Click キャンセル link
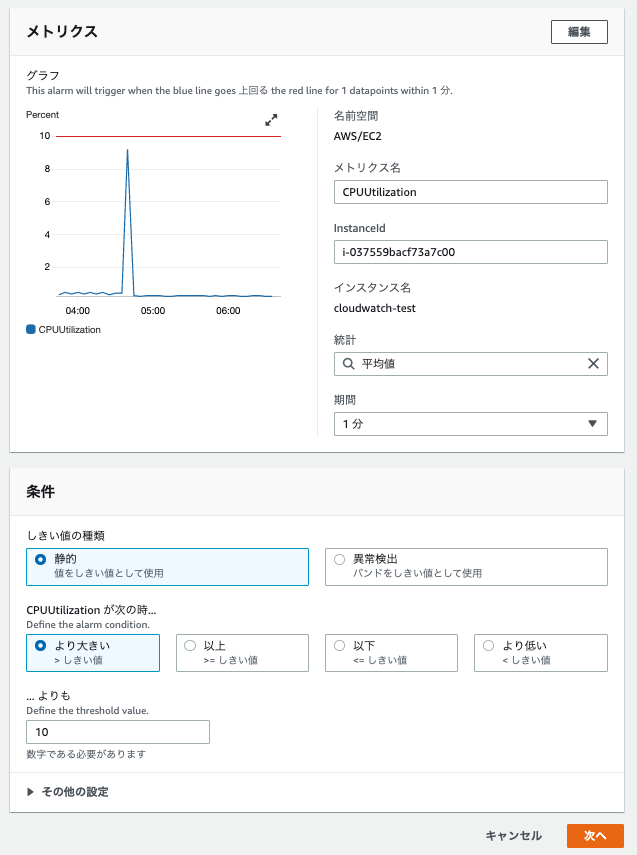Screen dimensions: 637x855 [x=514, y=835]
